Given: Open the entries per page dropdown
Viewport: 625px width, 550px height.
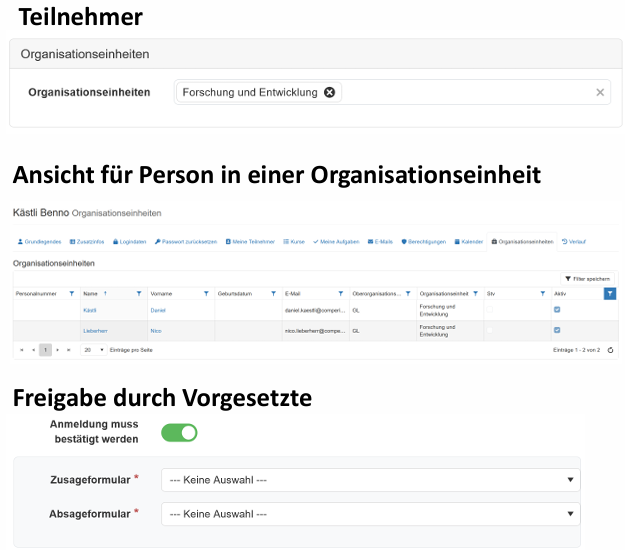Looking at the screenshot, I should coord(94,350).
